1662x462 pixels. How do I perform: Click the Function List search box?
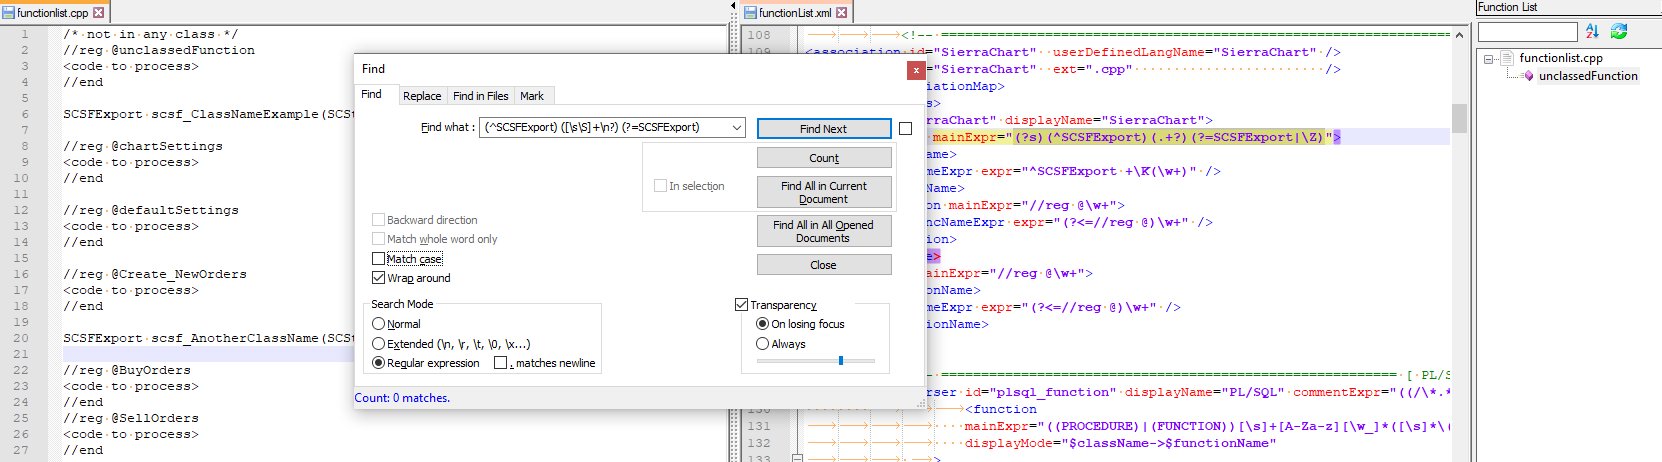click(x=1527, y=32)
